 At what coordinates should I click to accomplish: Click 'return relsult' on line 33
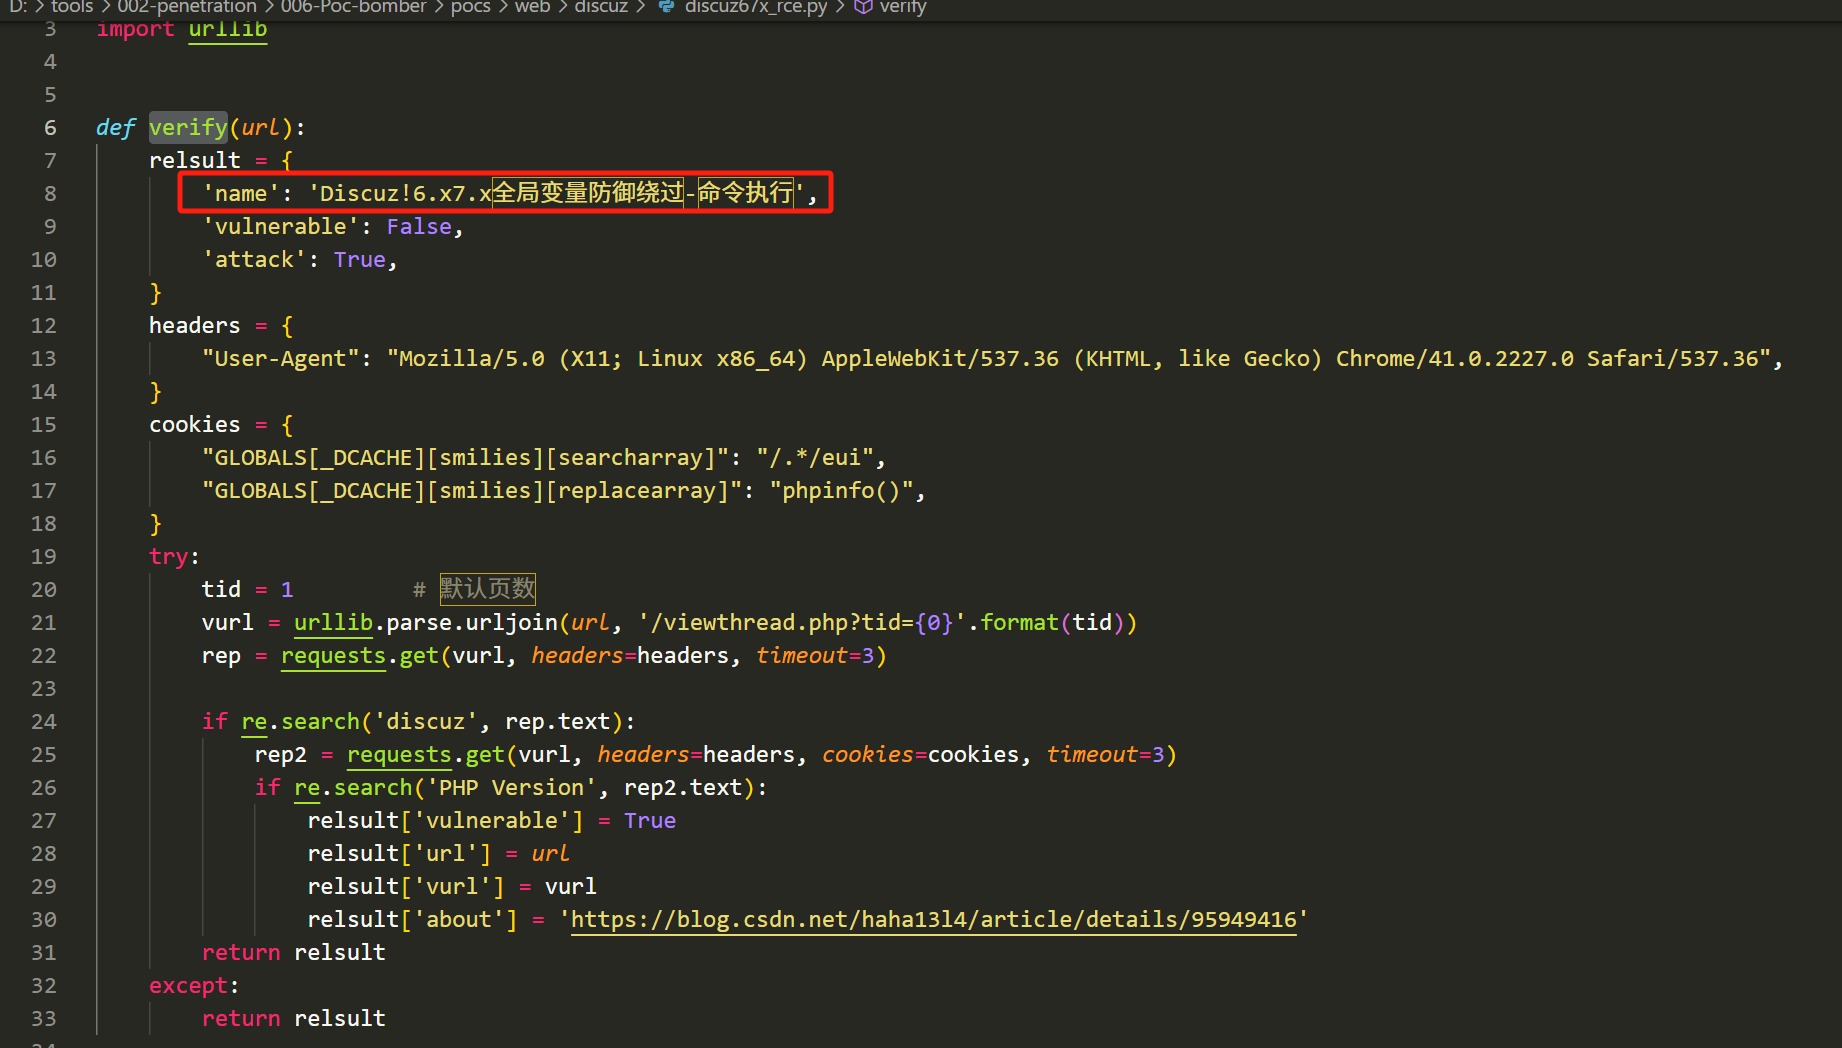coord(294,1019)
